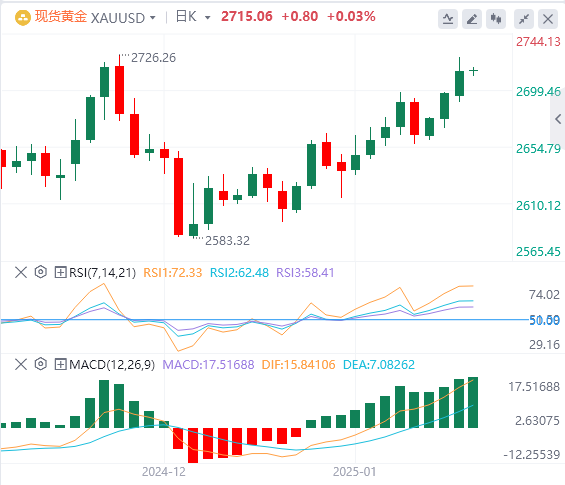This screenshot has width=565, height=485.
Task: Click the 29.16 RSI axis label
Action: click(x=544, y=345)
